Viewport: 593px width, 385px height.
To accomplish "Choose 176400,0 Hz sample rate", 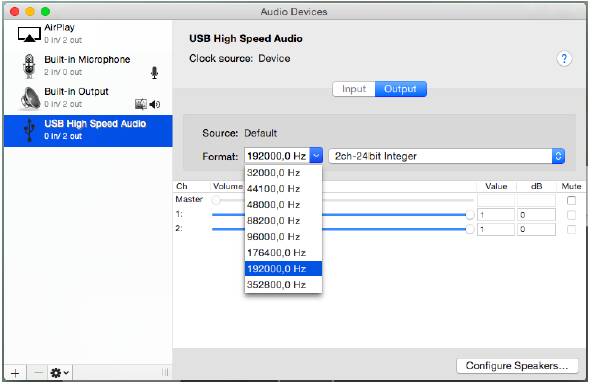I will pyautogui.click(x=283, y=253).
